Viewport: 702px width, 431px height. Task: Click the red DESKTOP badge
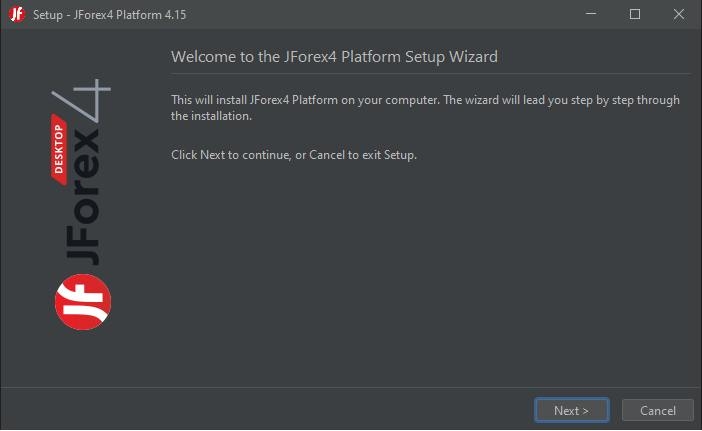point(59,149)
